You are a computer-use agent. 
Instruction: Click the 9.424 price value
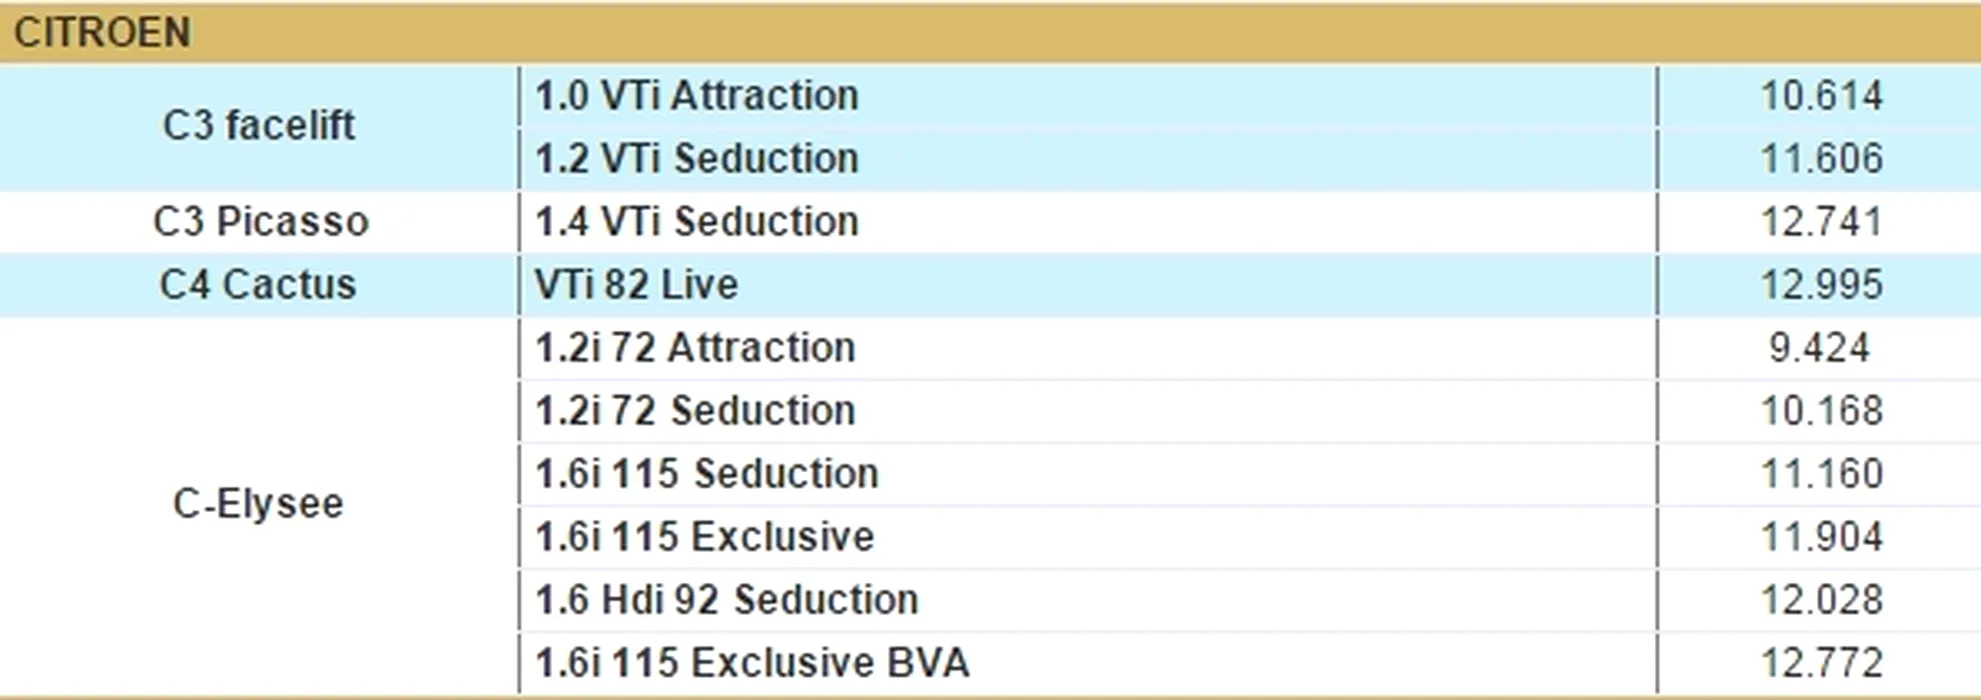coord(1819,347)
